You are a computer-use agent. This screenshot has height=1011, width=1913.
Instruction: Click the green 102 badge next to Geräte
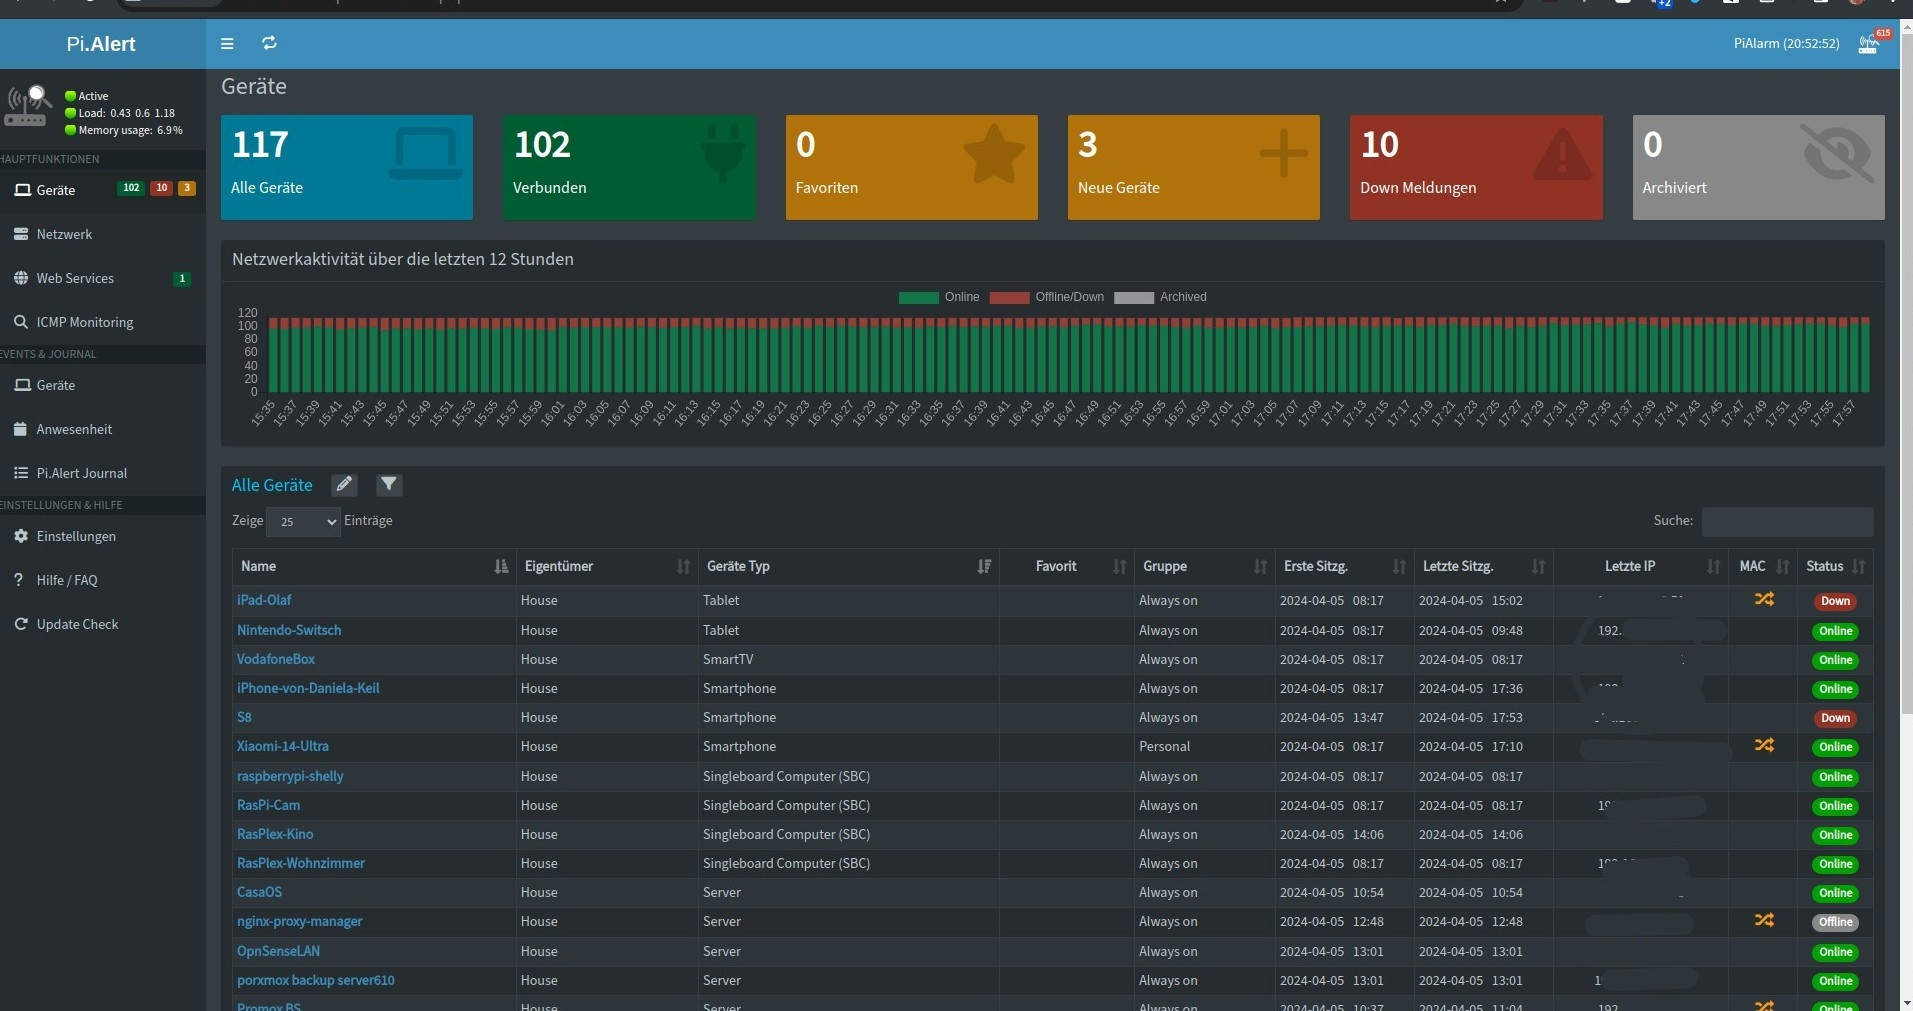(x=131, y=188)
